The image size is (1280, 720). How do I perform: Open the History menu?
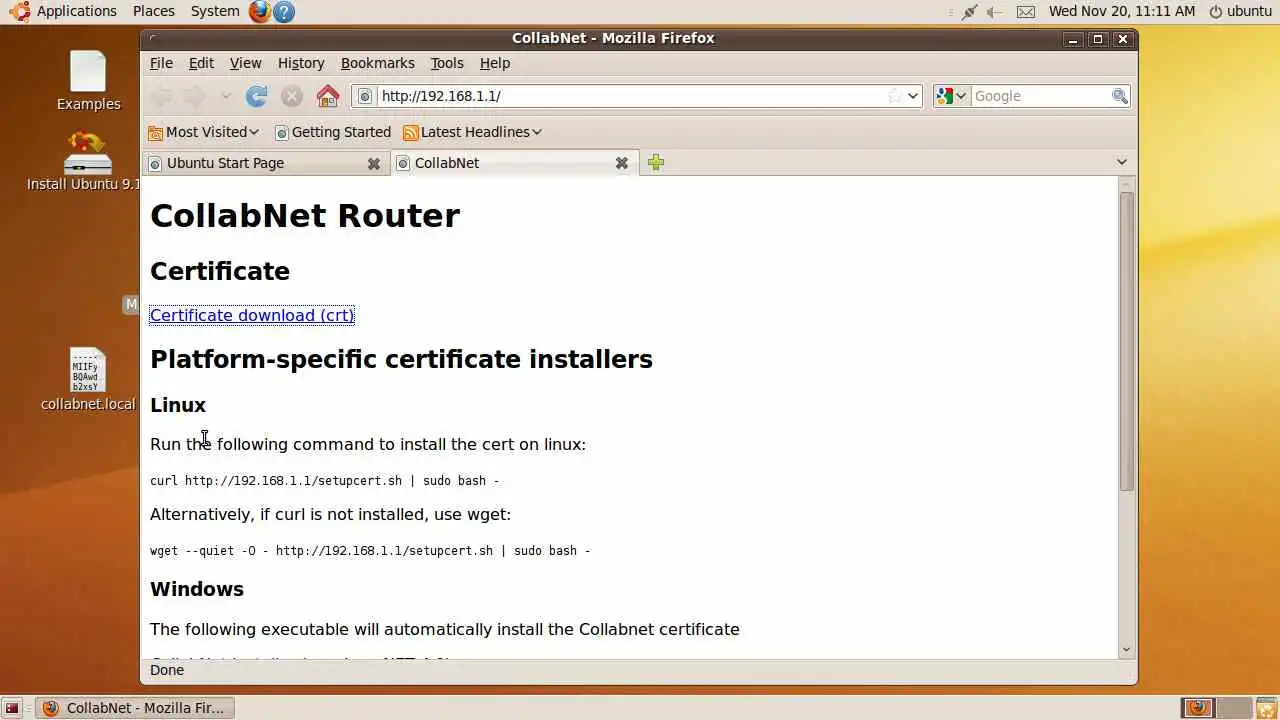click(x=301, y=63)
